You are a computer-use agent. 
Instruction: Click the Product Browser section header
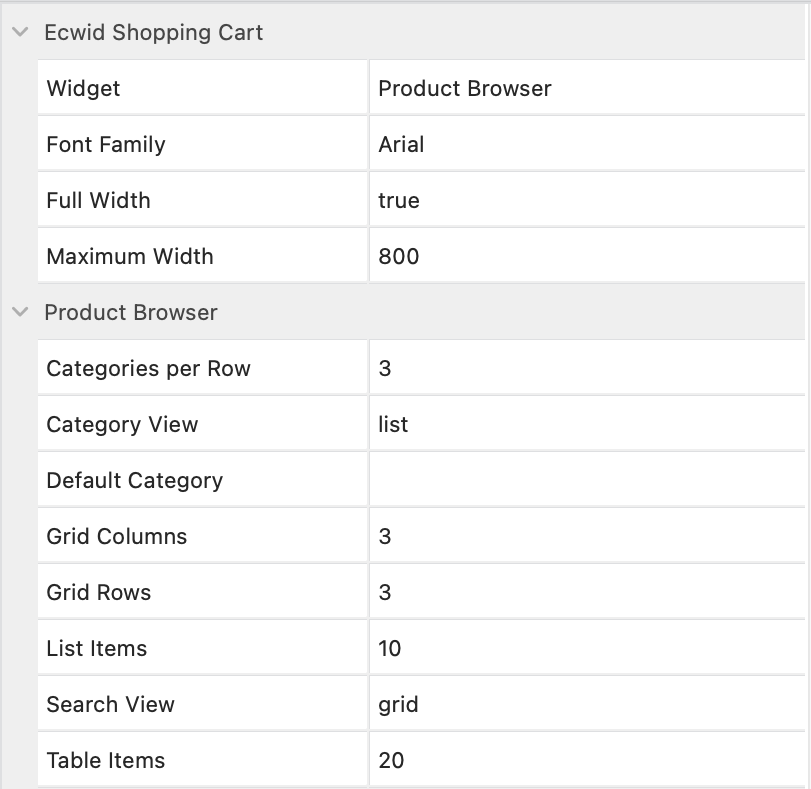pos(130,312)
